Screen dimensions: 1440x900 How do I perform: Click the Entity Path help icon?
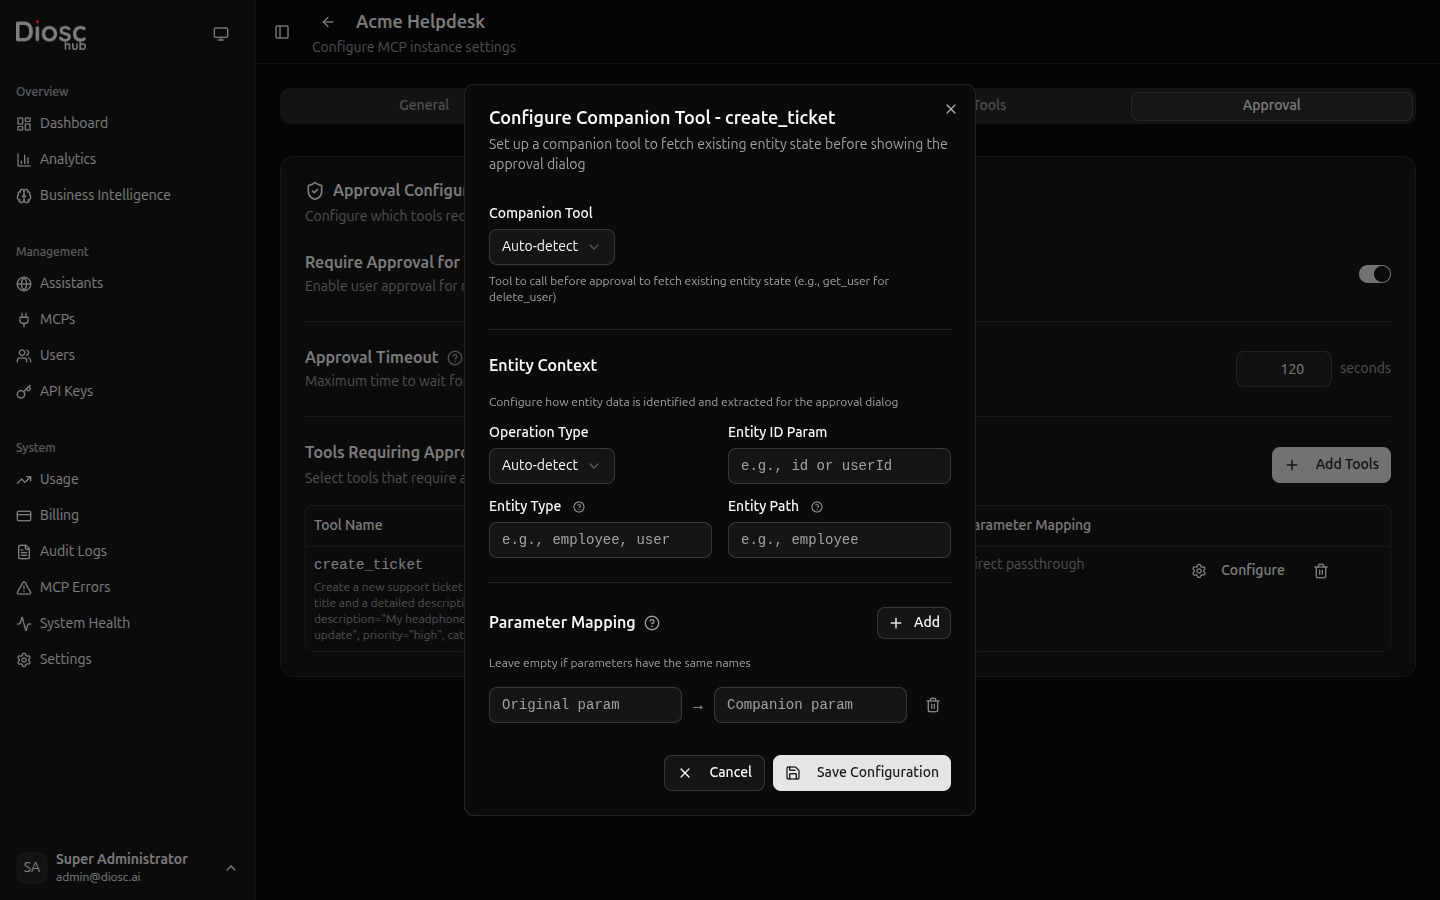(x=817, y=507)
